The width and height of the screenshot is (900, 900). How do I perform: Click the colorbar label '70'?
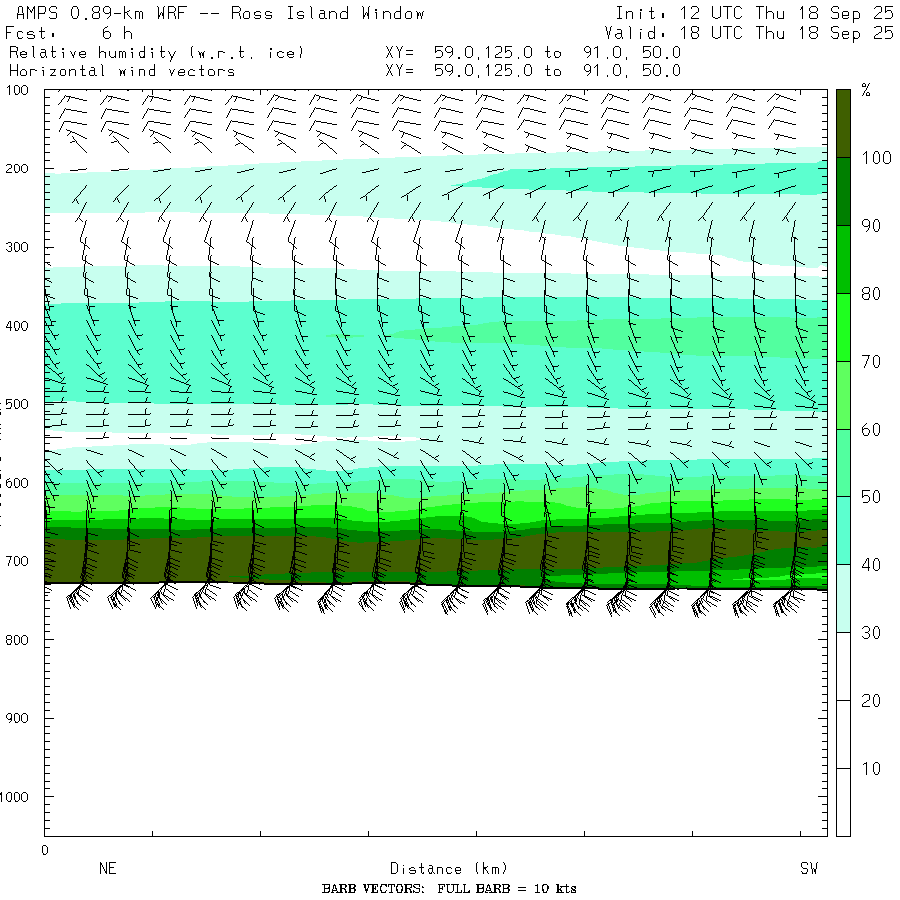[x=871, y=362]
